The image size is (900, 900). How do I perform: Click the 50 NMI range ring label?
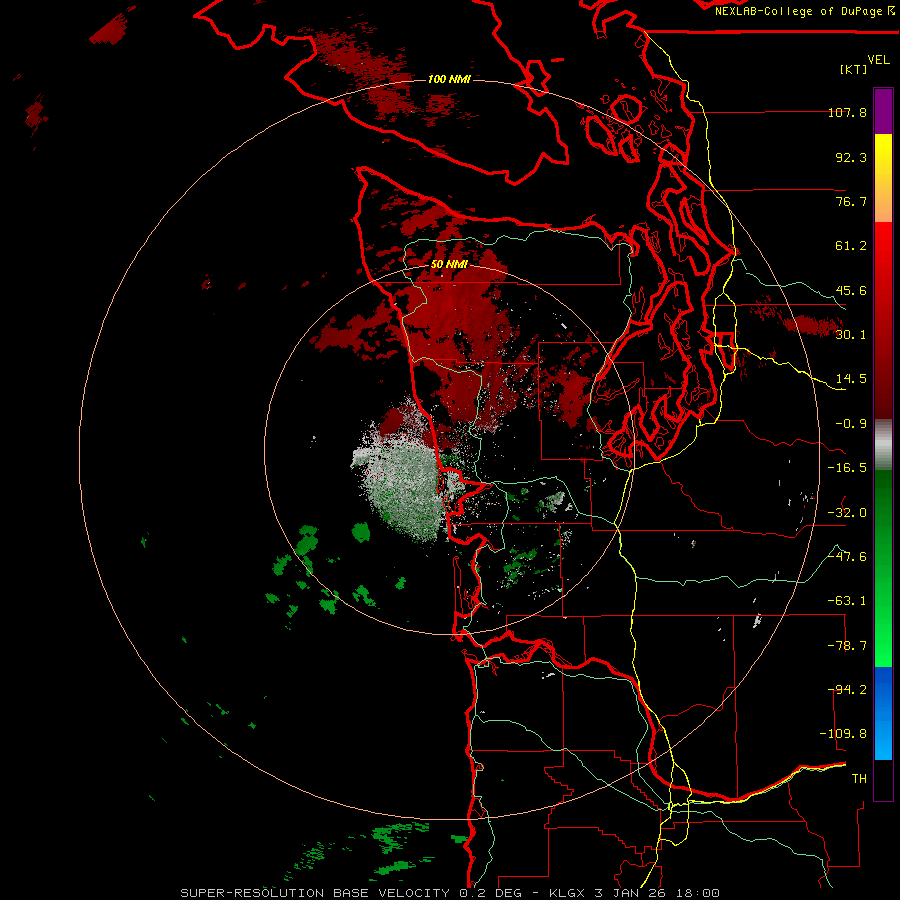tap(449, 264)
